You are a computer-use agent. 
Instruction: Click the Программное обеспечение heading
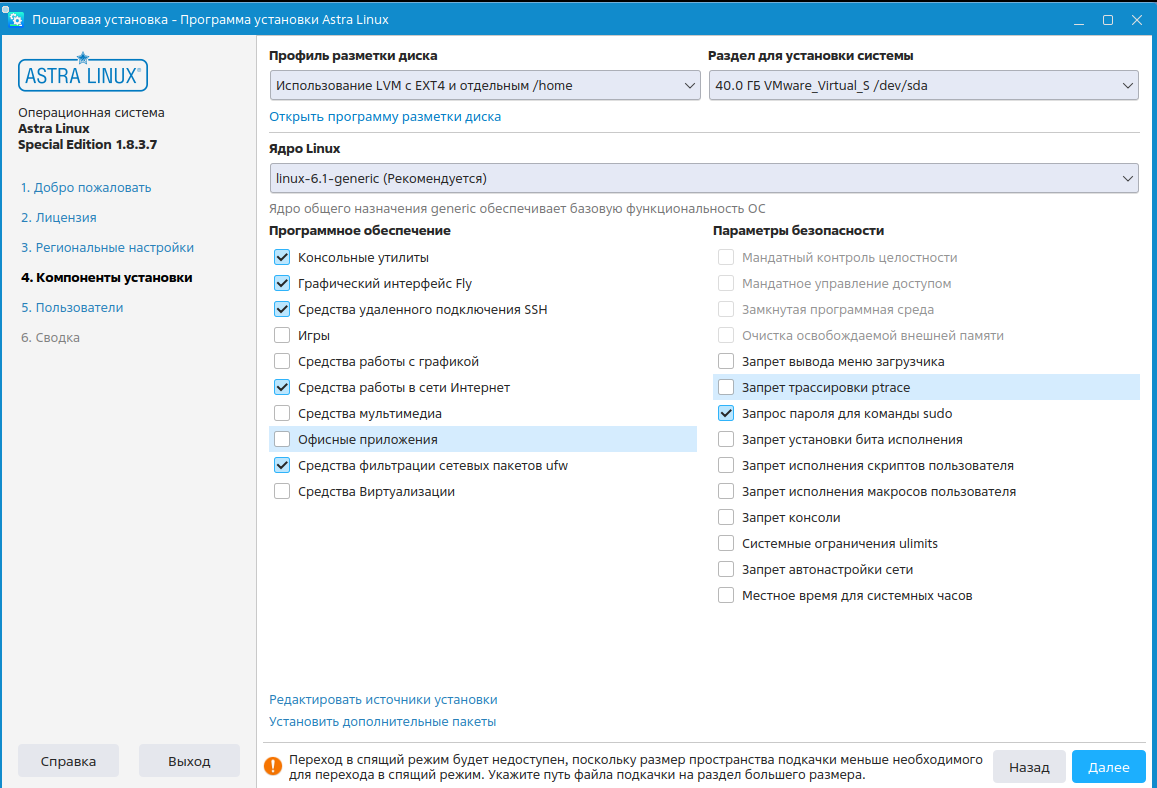pos(359,231)
